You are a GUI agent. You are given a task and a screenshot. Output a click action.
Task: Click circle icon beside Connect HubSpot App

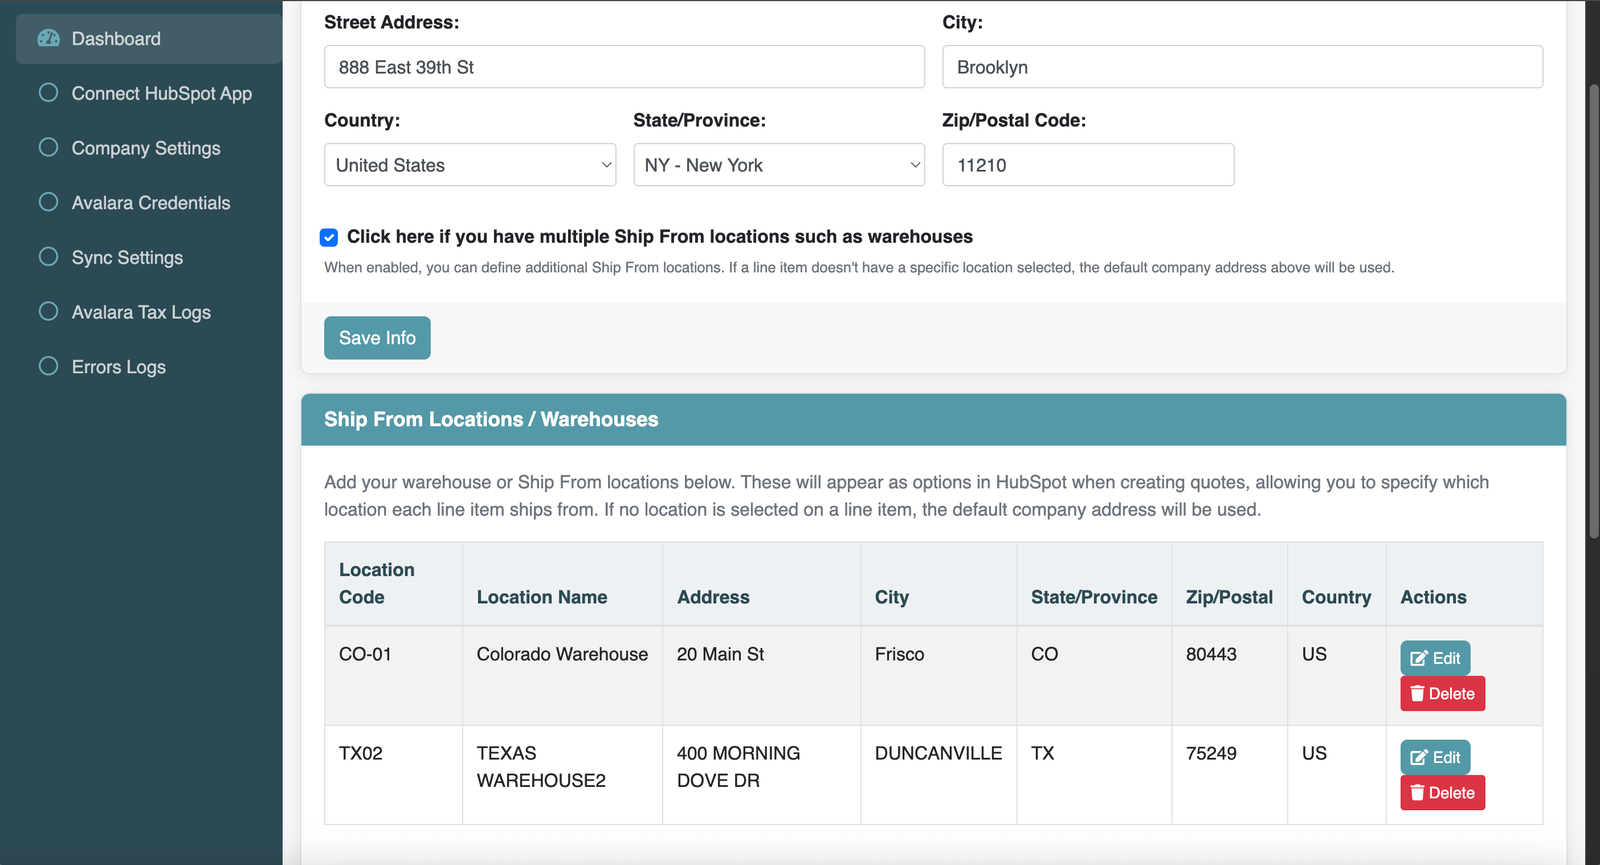click(x=48, y=93)
